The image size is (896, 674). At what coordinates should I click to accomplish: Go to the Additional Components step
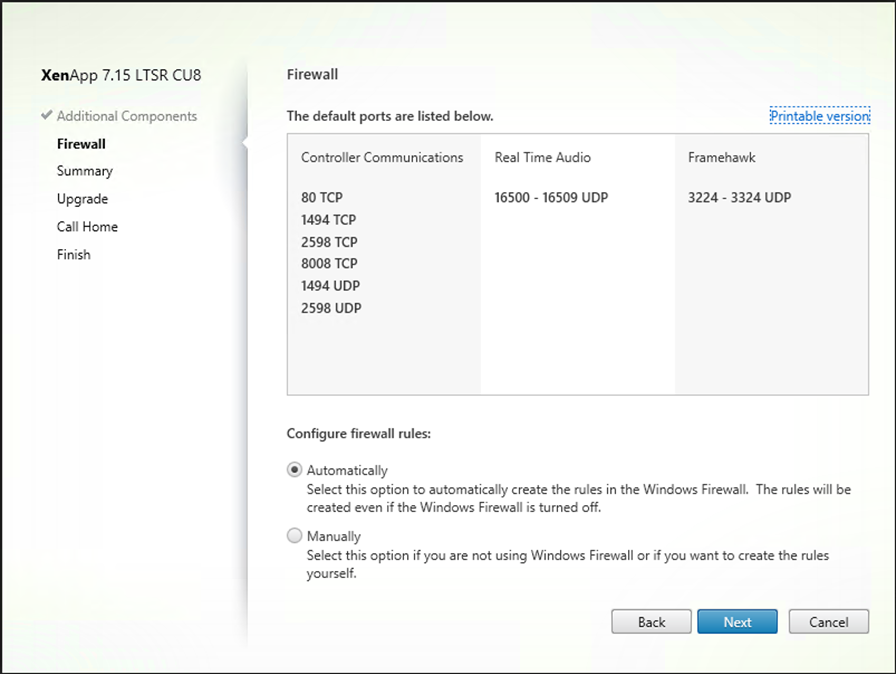tap(127, 116)
